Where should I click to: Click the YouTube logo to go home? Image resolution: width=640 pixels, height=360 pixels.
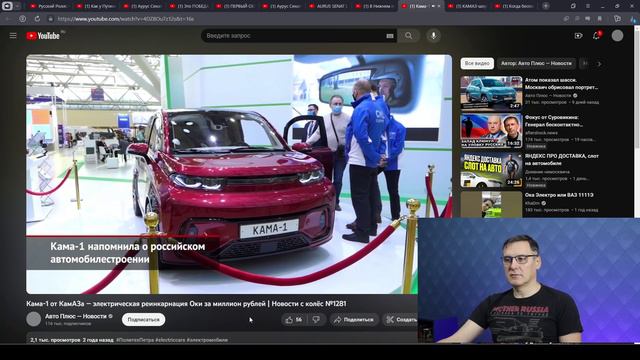click(x=43, y=36)
